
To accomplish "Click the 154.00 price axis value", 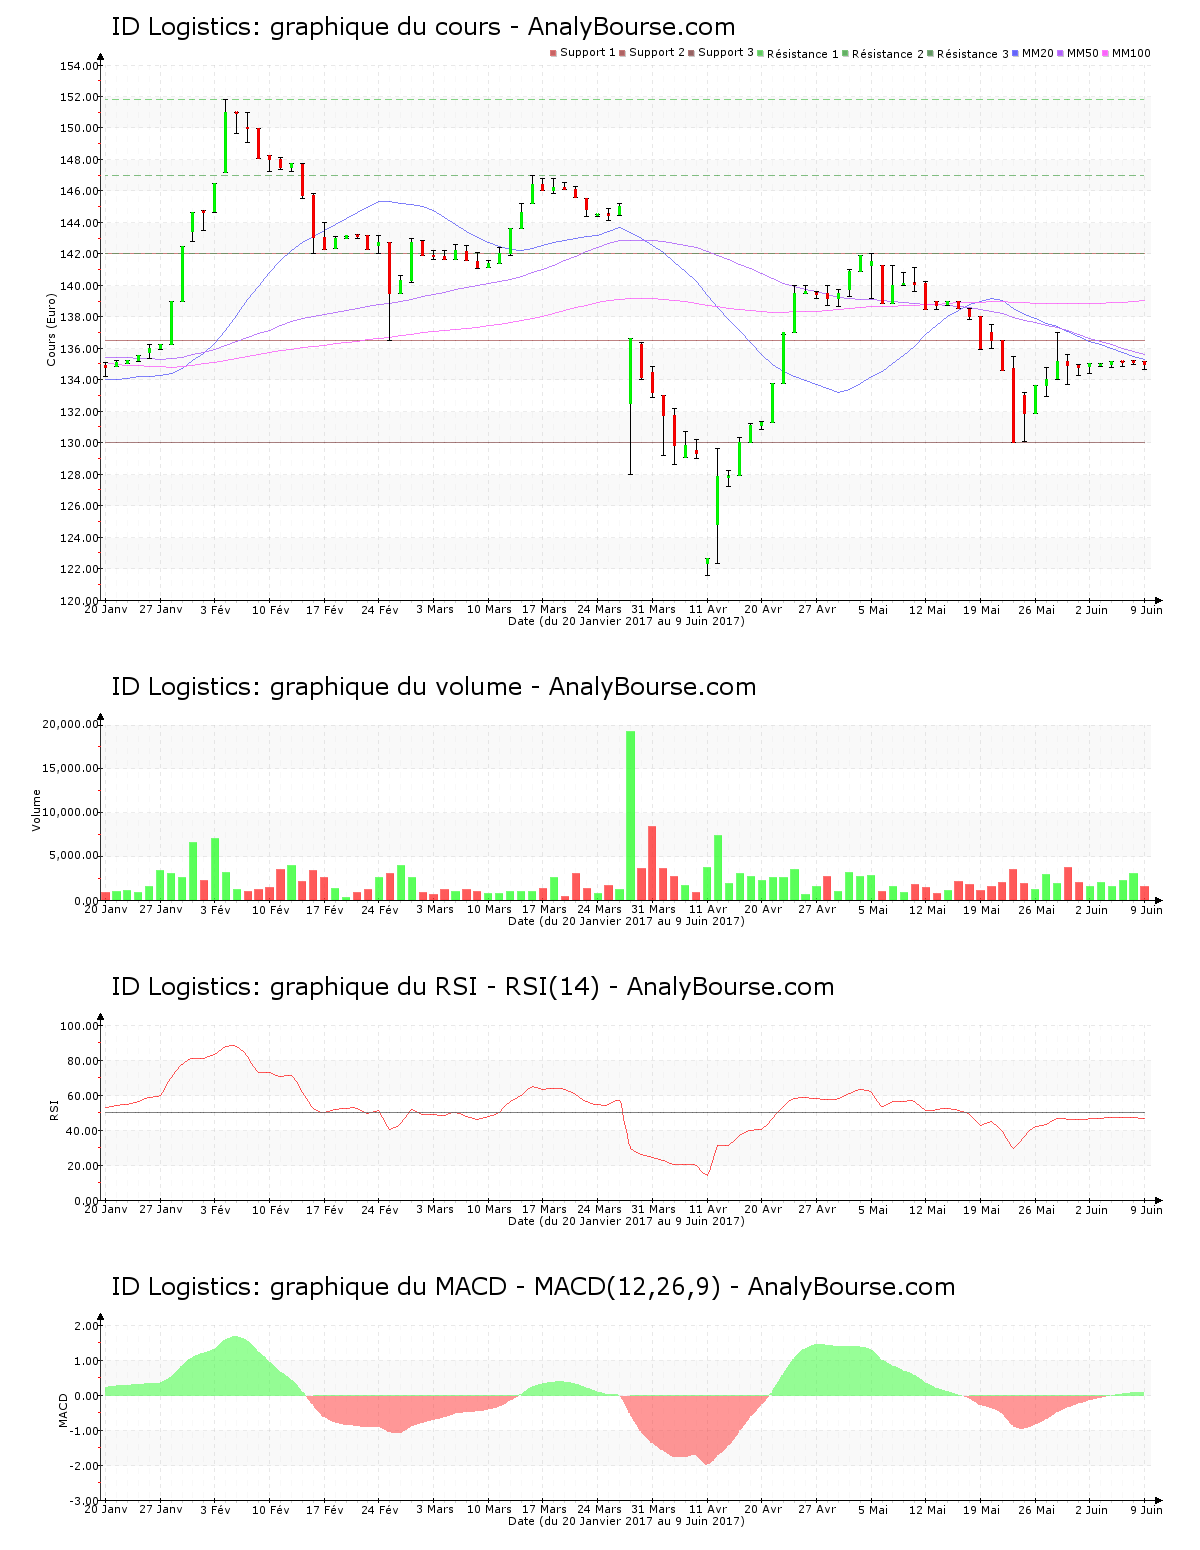I will point(79,66).
